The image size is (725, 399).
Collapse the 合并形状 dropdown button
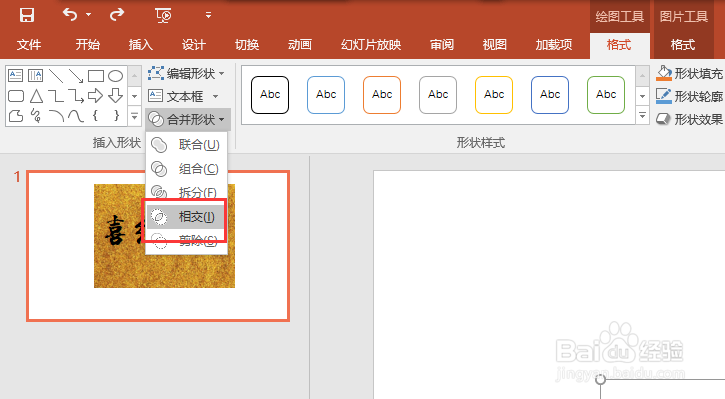point(187,120)
